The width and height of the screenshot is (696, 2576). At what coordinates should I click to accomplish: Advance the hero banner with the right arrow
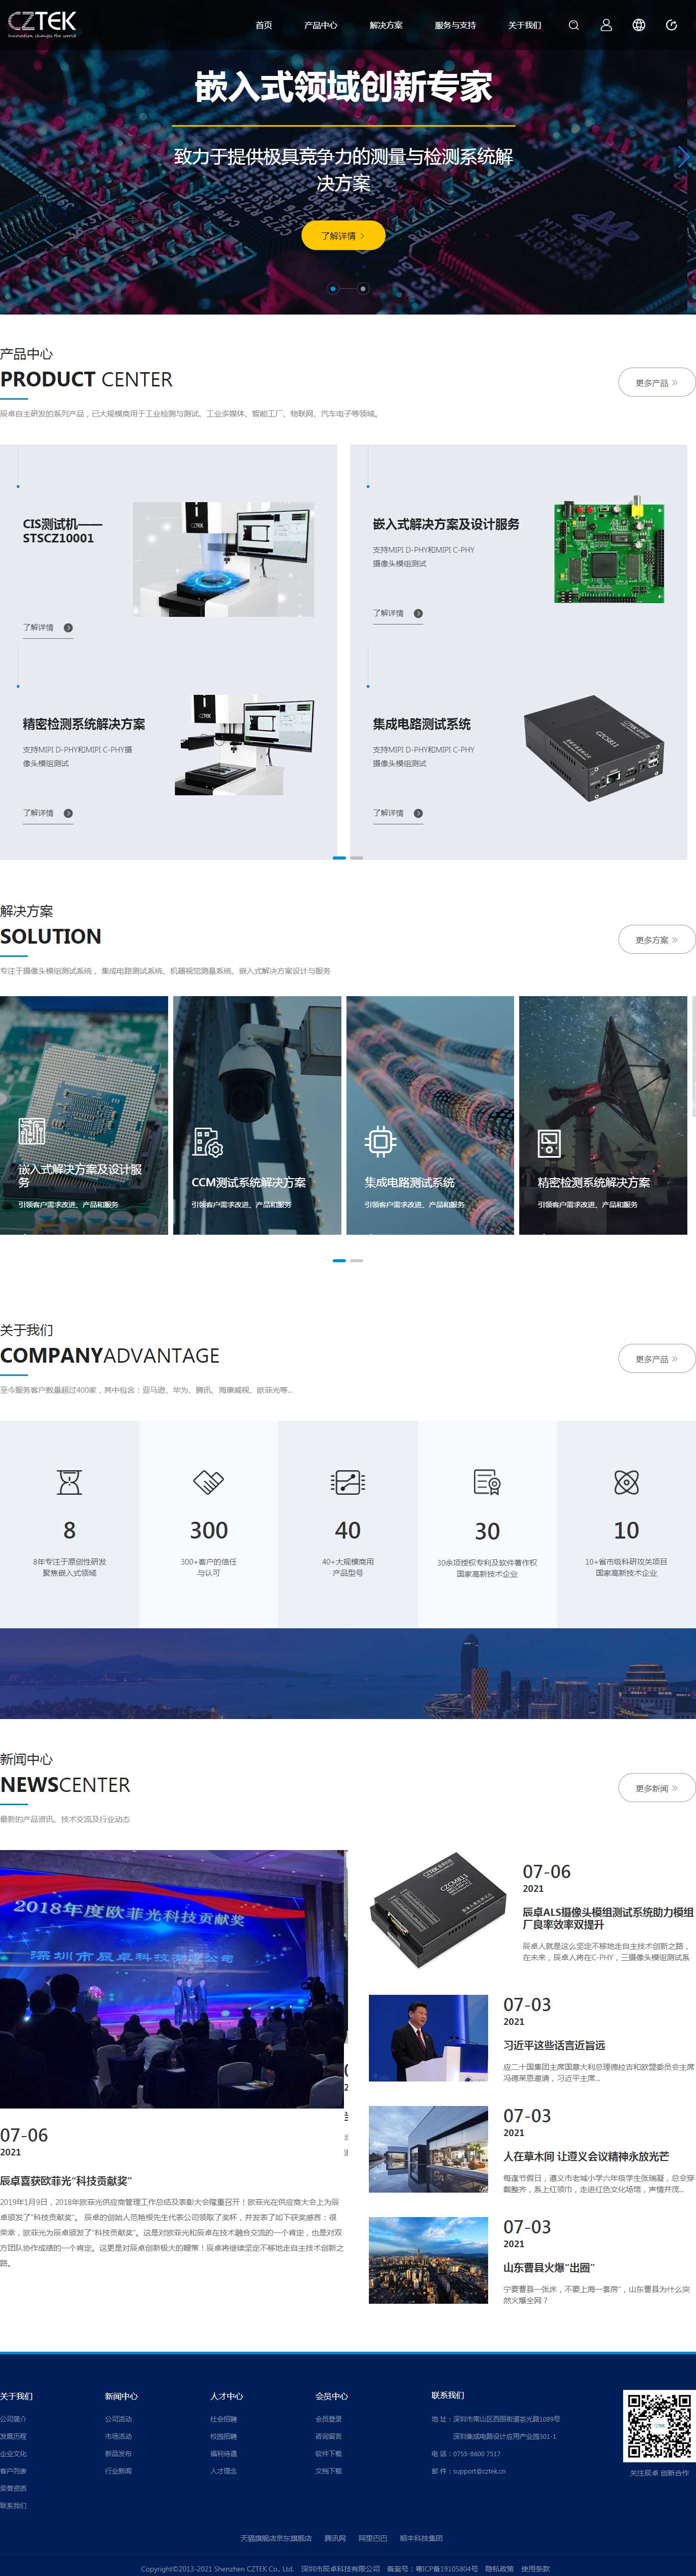pos(683,157)
